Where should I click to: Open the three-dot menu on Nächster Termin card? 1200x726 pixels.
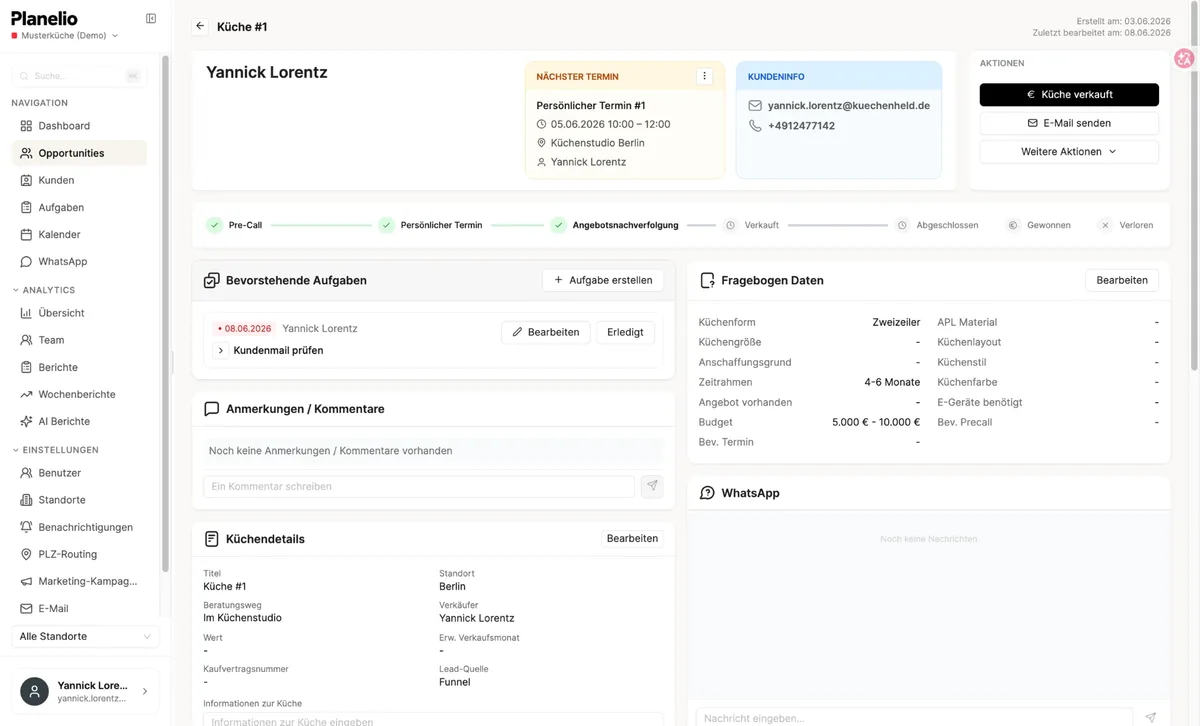[x=704, y=76]
